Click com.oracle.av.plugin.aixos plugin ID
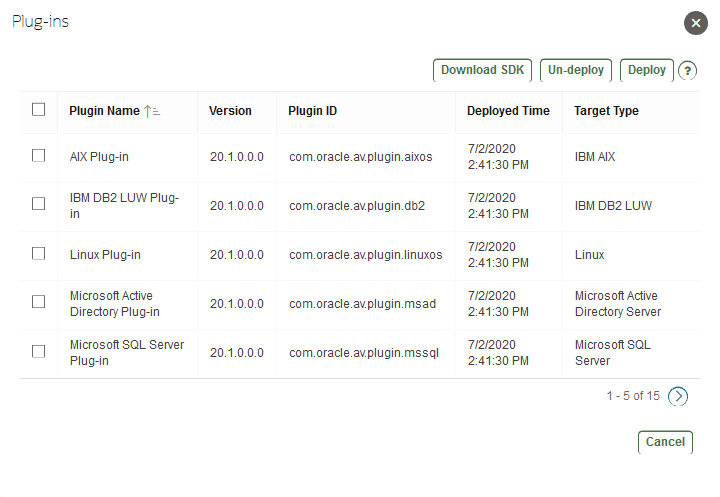The height and width of the screenshot is (497, 720). coord(360,157)
